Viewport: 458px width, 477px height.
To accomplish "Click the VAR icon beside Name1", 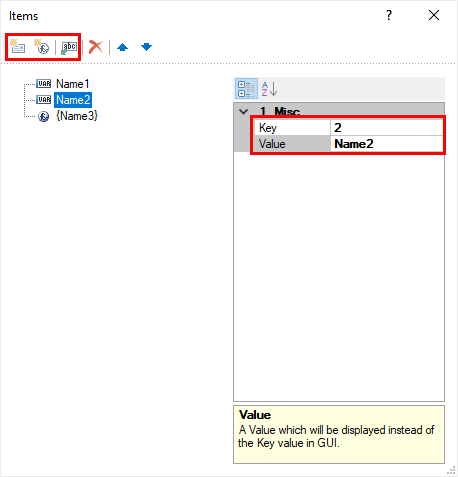I will [44, 84].
